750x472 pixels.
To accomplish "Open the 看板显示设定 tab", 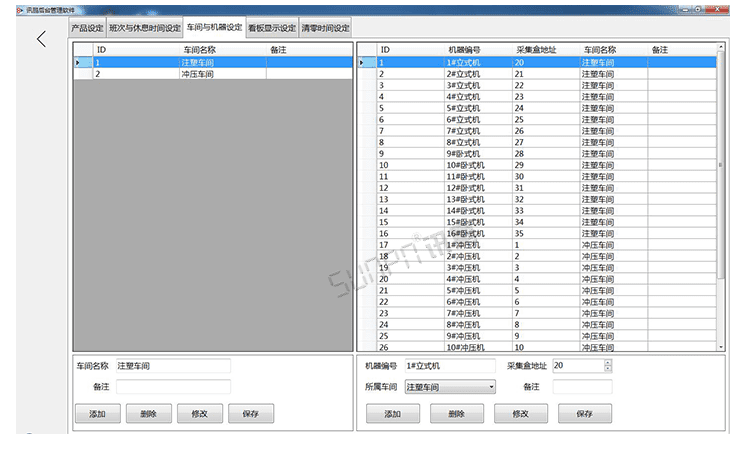I will click(271, 27).
